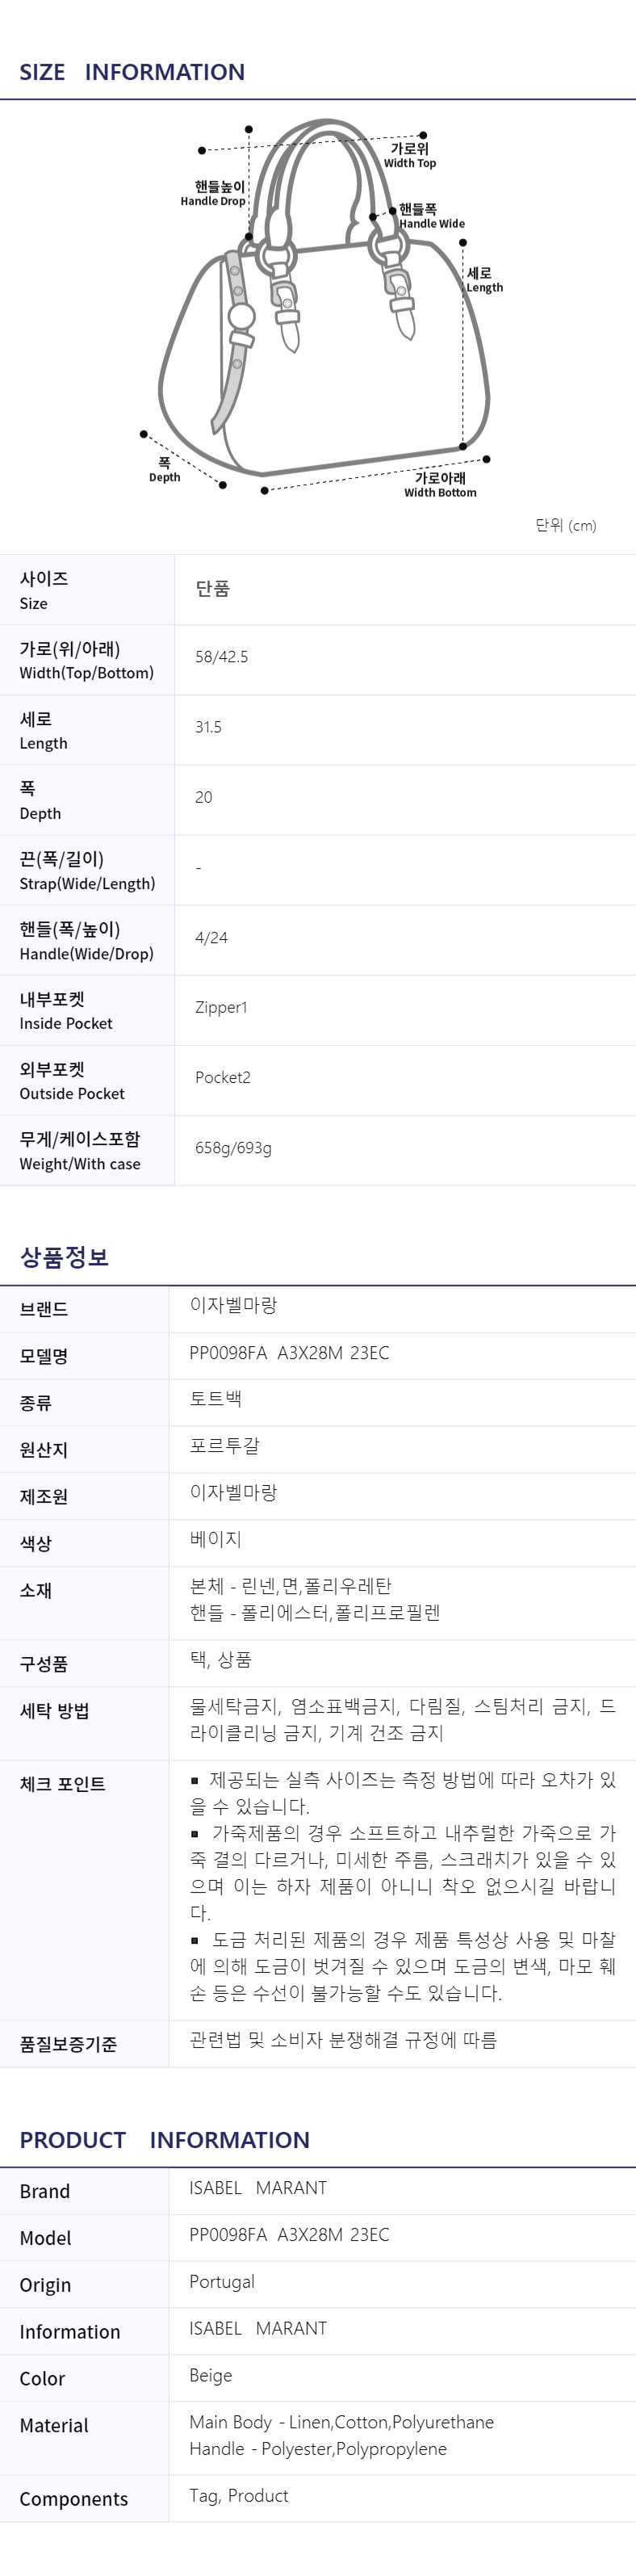This screenshot has height=2576, width=636.
Task: Click the 세탁 방법 row label
Action: (54, 1711)
